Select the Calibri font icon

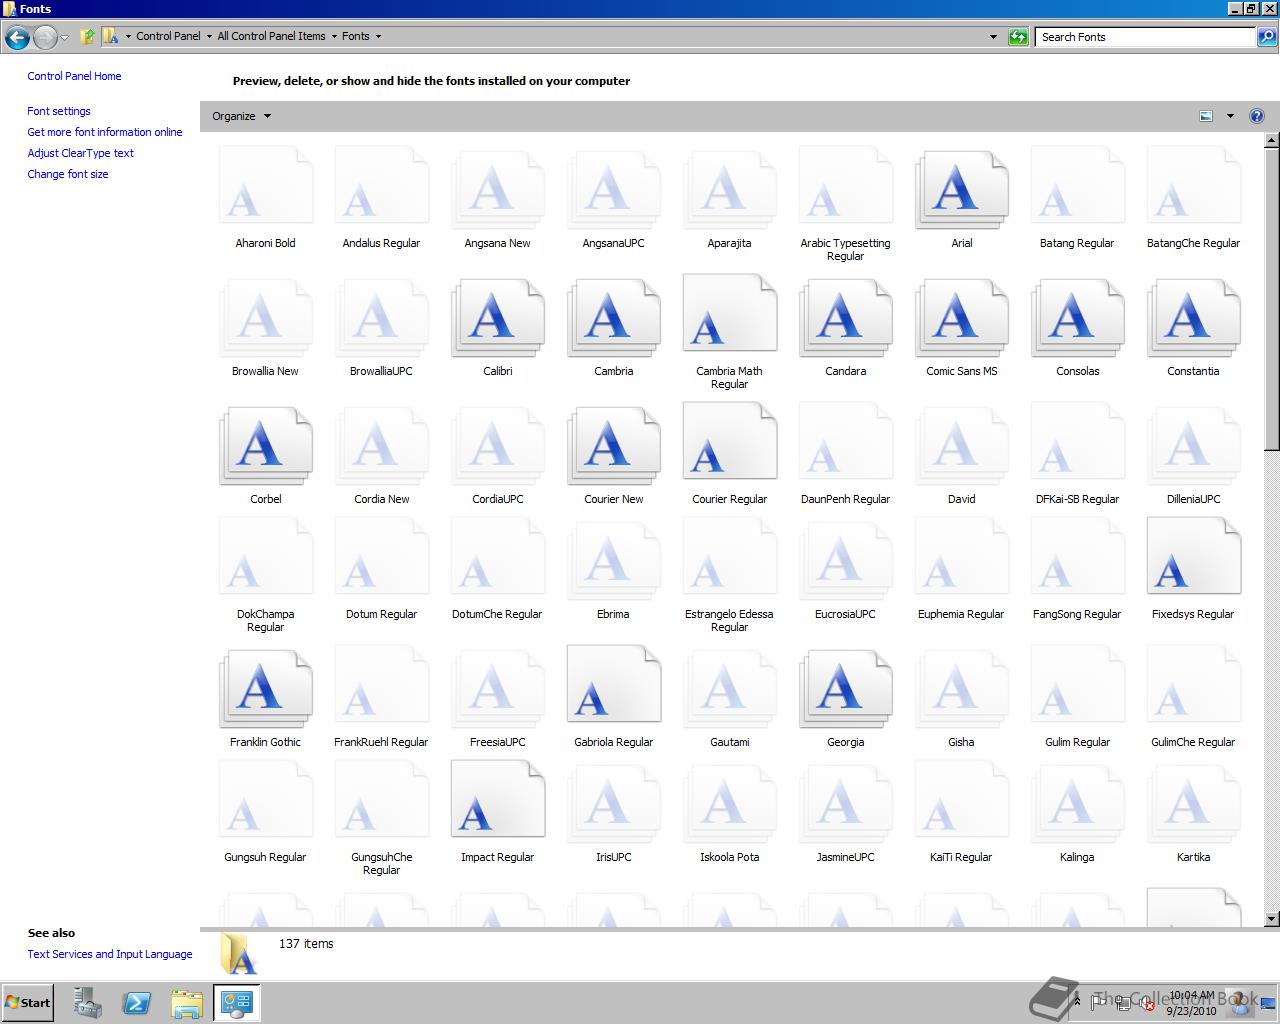[x=497, y=318]
